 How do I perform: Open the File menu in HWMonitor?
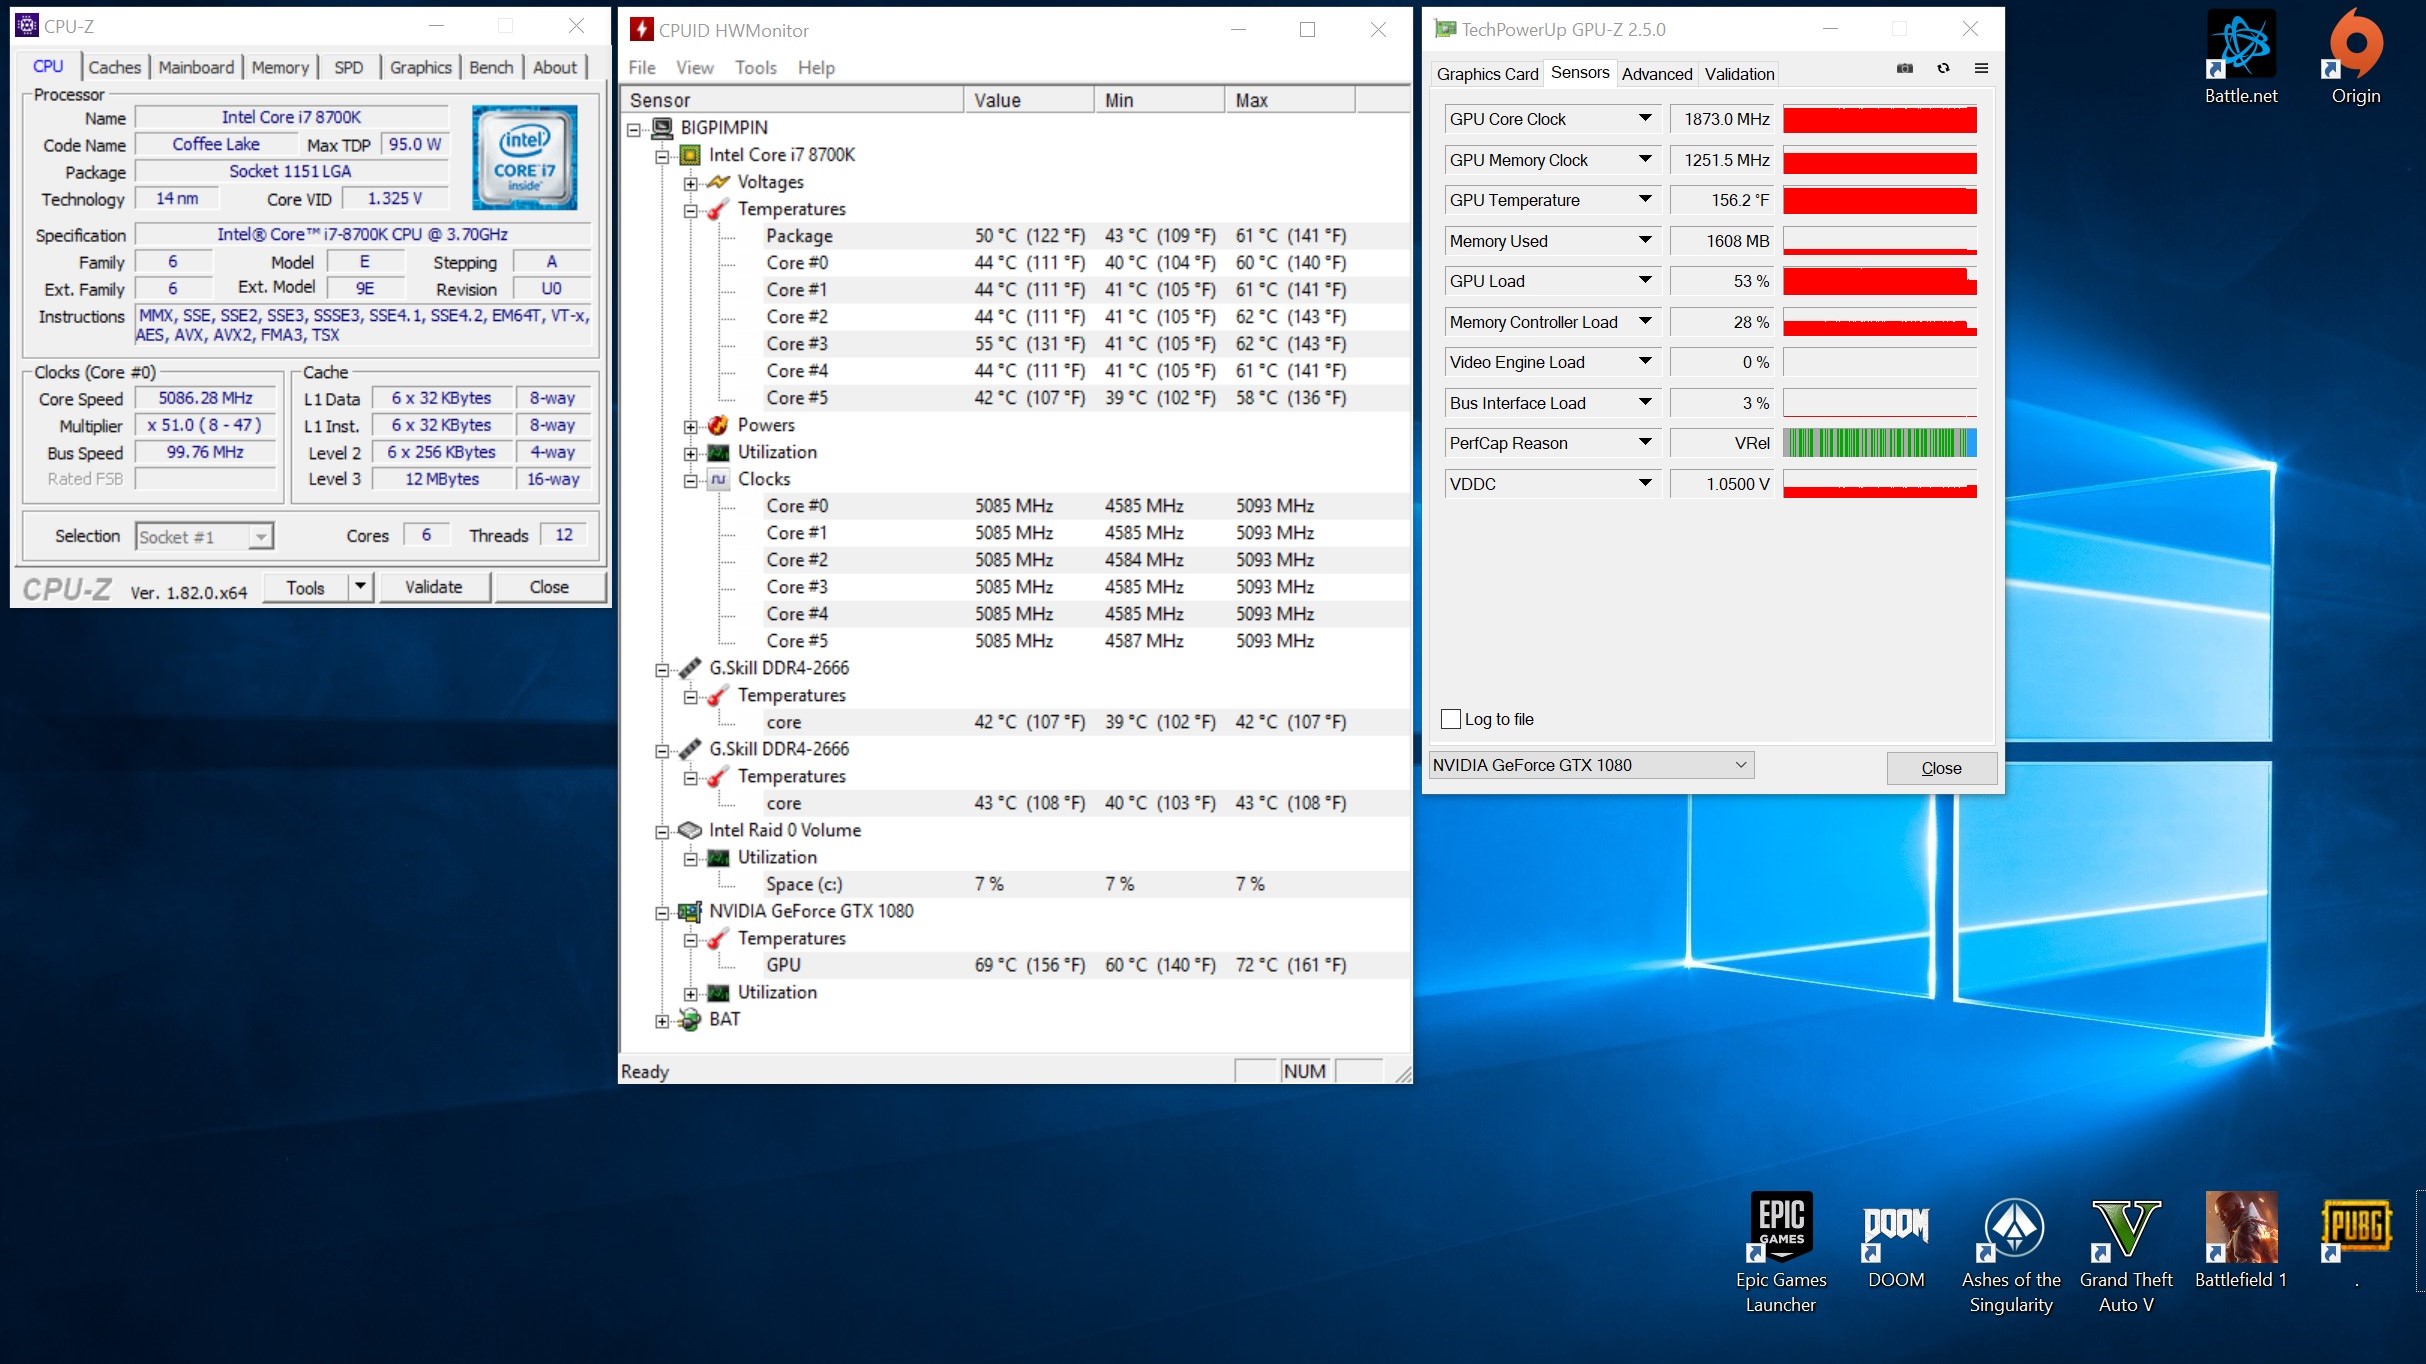[642, 67]
